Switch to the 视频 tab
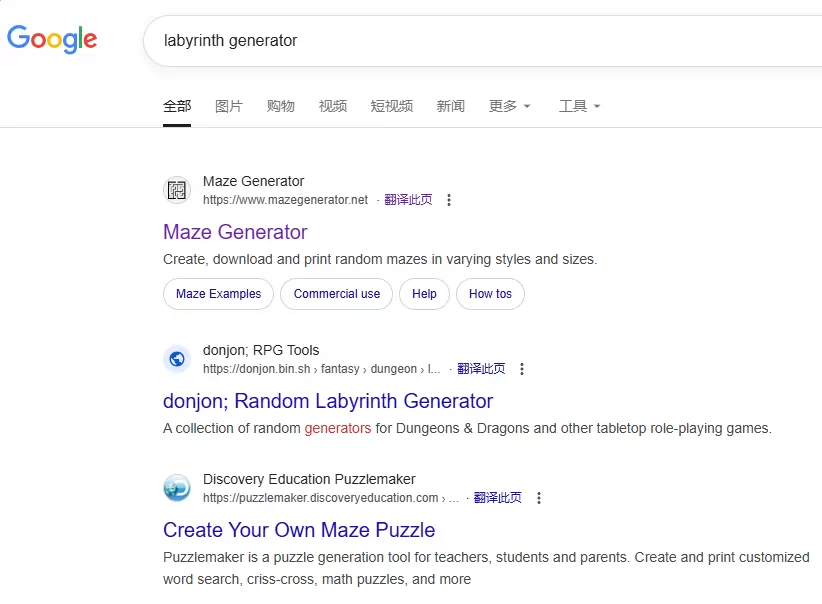The width and height of the screenshot is (822, 604). pyautogui.click(x=332, y=106)
